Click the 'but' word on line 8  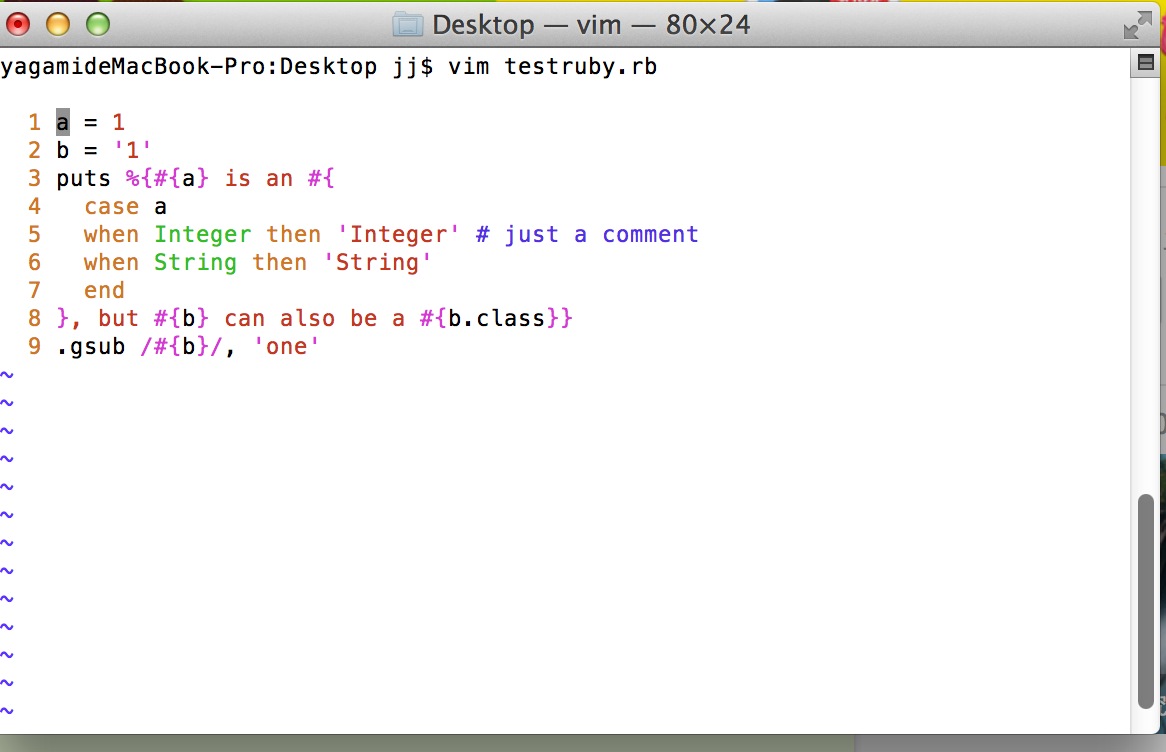pos(118,318)
